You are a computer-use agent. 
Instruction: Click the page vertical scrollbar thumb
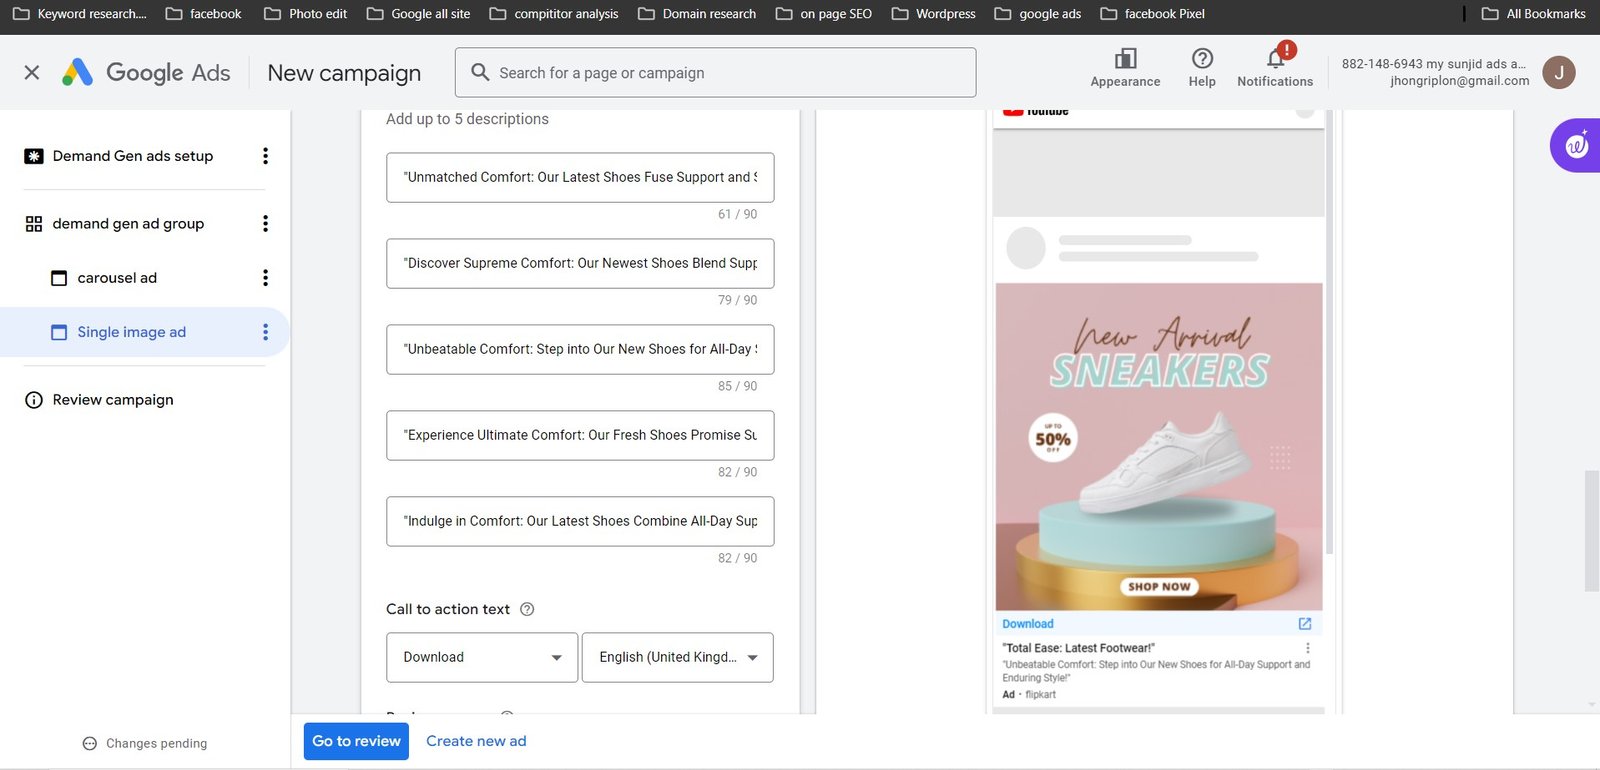point(1592,530)
